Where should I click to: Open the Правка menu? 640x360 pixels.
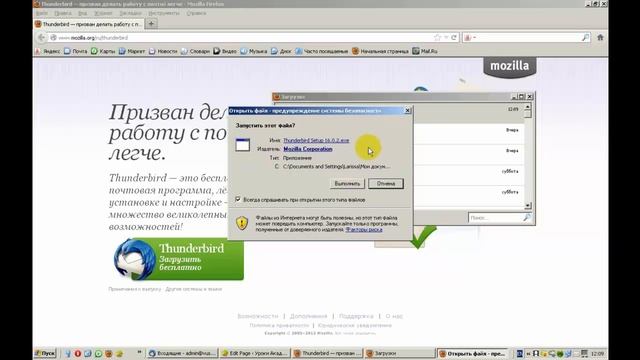[x=63, y=13]
